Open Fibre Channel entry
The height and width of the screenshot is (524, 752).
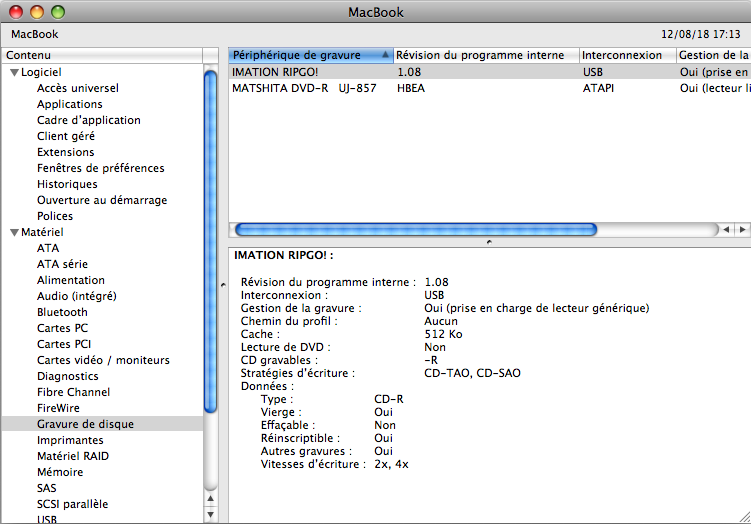coord(73,392)
